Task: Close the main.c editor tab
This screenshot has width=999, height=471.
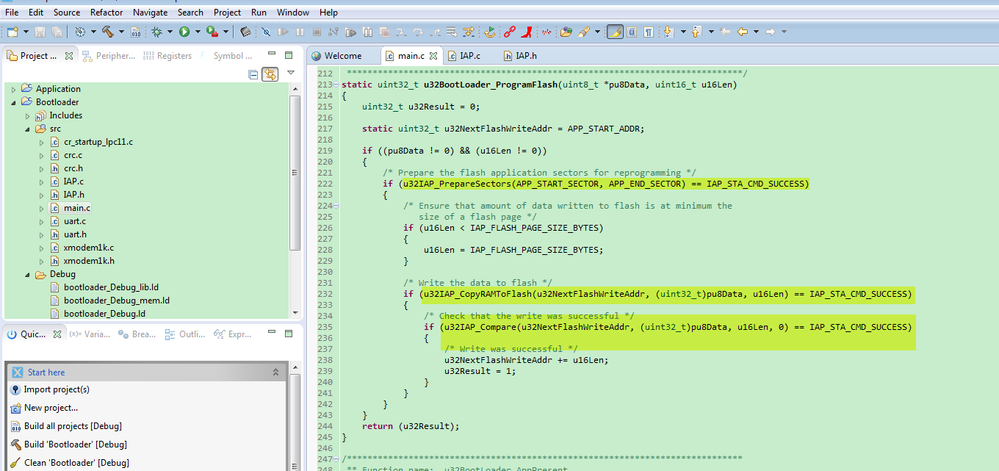Action: point(433,55)
